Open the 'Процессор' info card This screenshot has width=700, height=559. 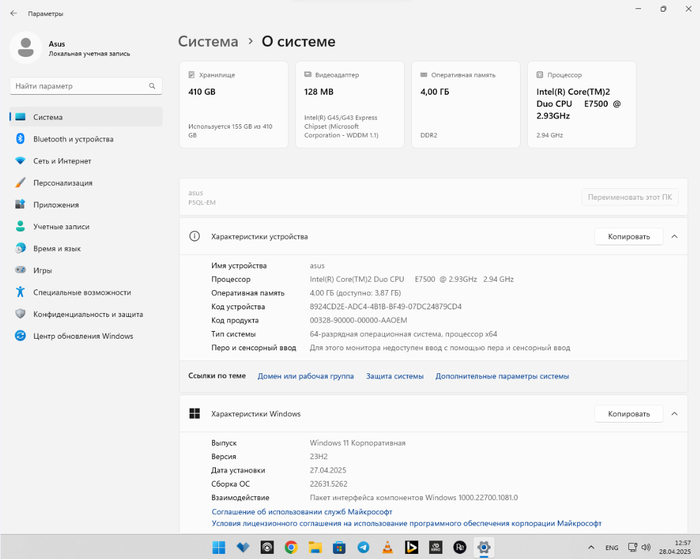coord(582,104)
